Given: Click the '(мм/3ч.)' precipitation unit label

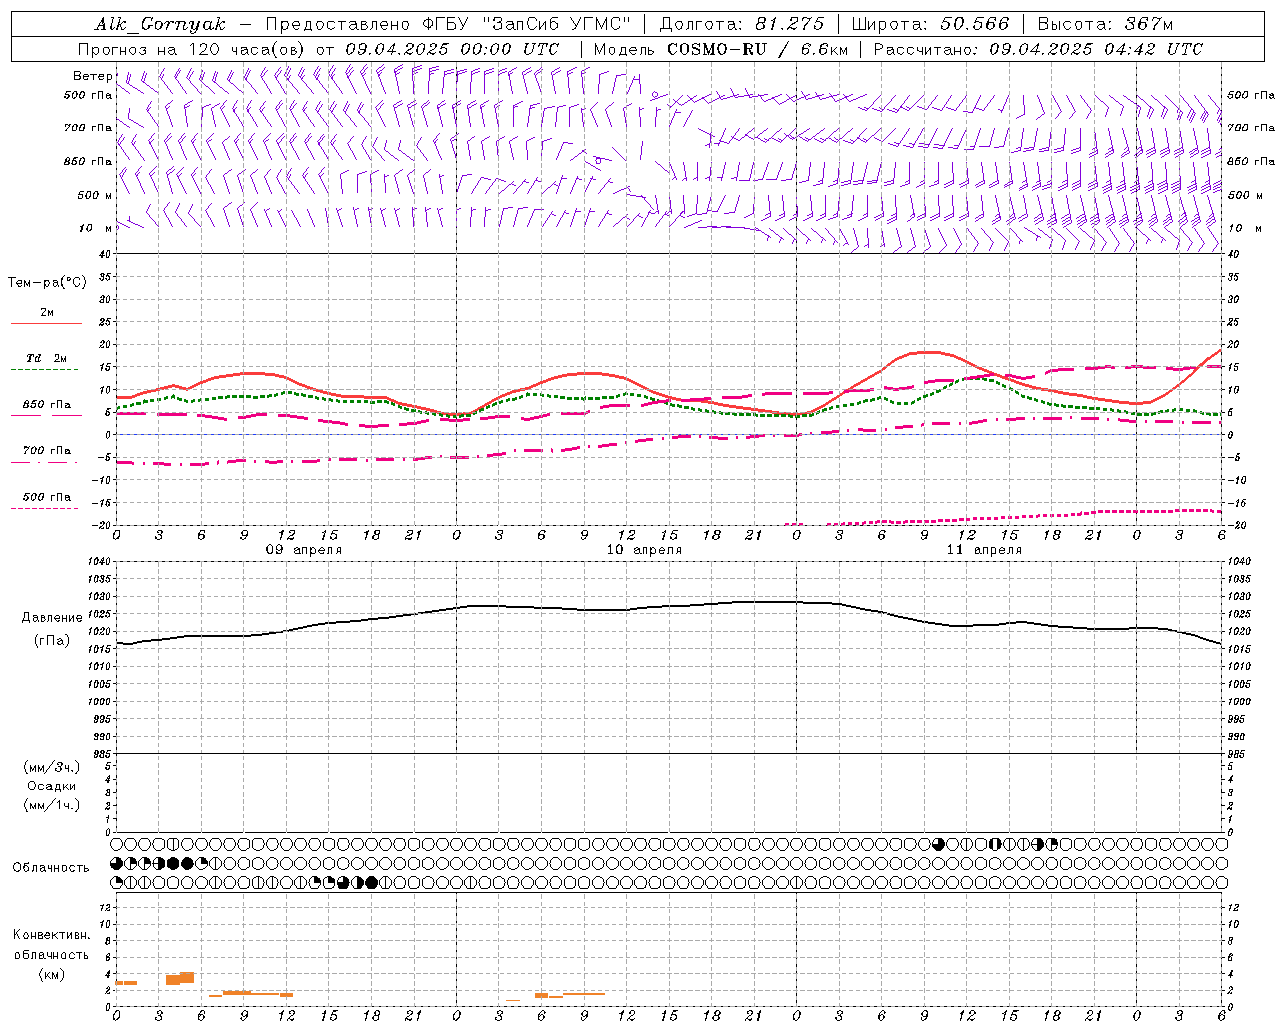Looking at the screenshot, I should pyautogui.click(x=52, y=767).
